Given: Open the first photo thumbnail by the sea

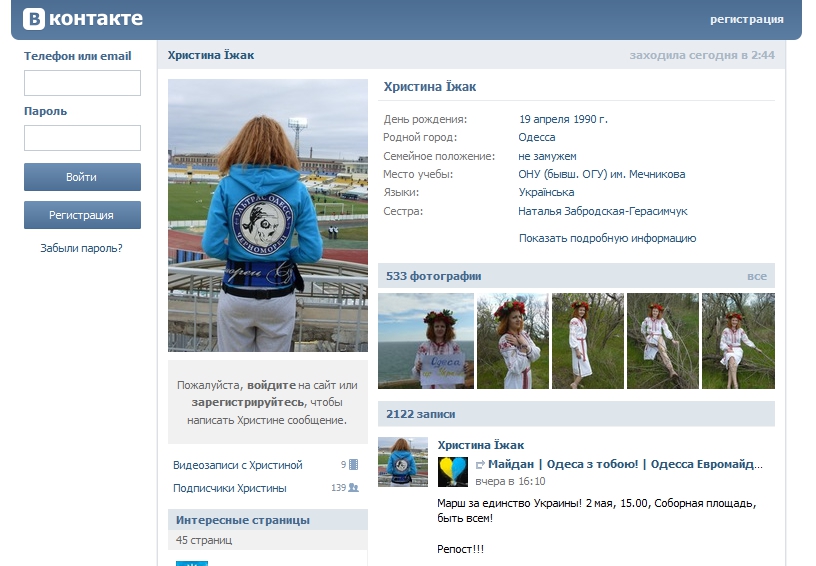Looking at the screenshot, I should click(x=426, y=341).
